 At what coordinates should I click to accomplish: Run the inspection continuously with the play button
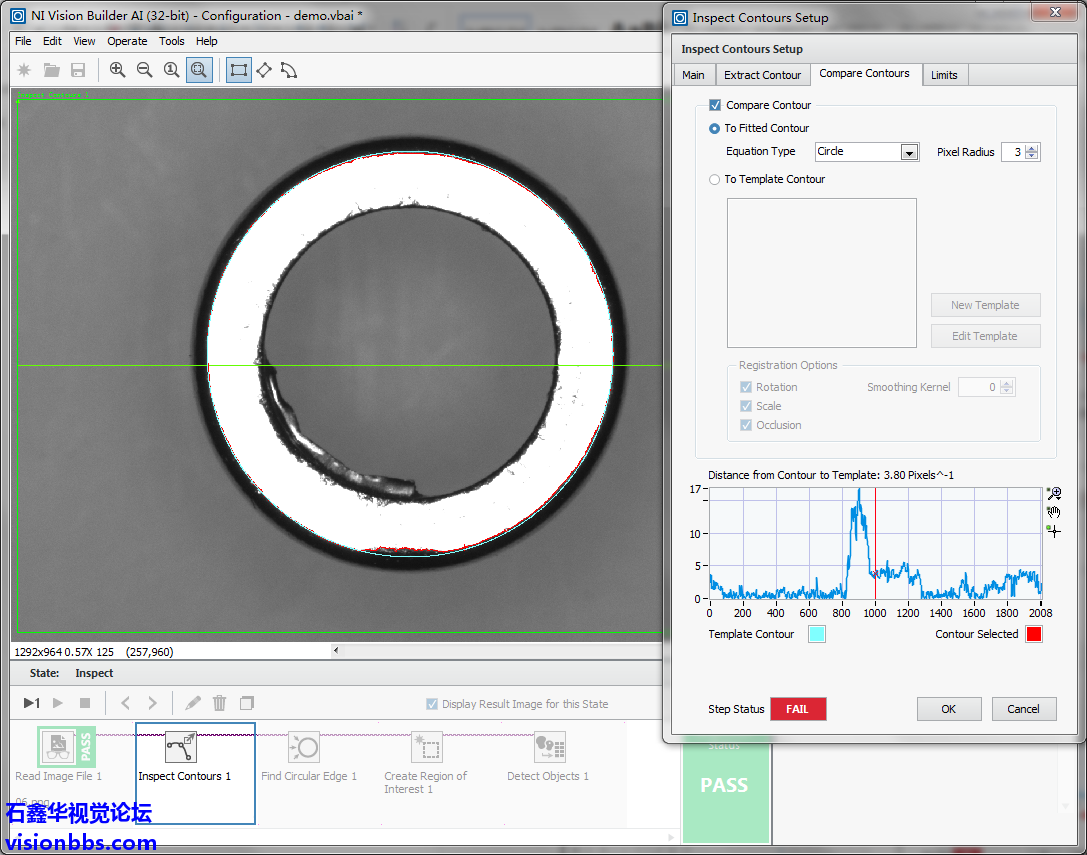click(58, 703)
